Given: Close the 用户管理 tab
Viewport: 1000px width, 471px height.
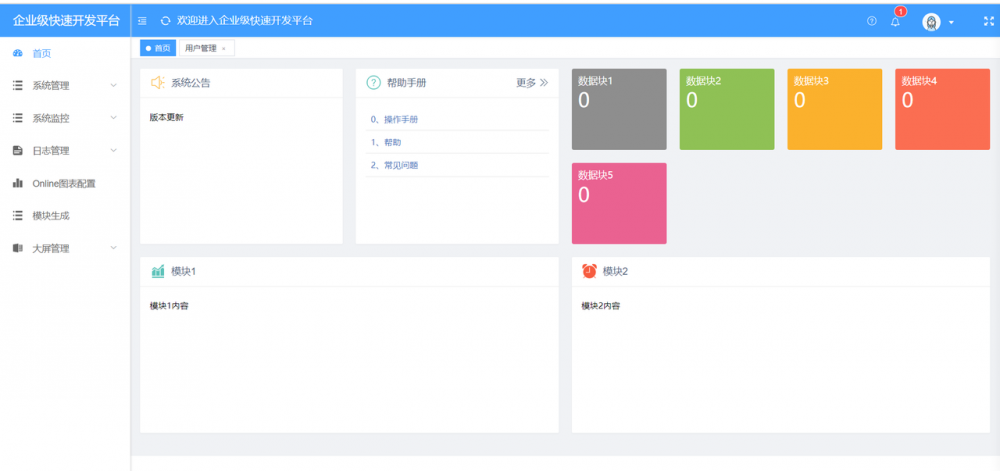Looking at the screenshot, I should point(224,48).
